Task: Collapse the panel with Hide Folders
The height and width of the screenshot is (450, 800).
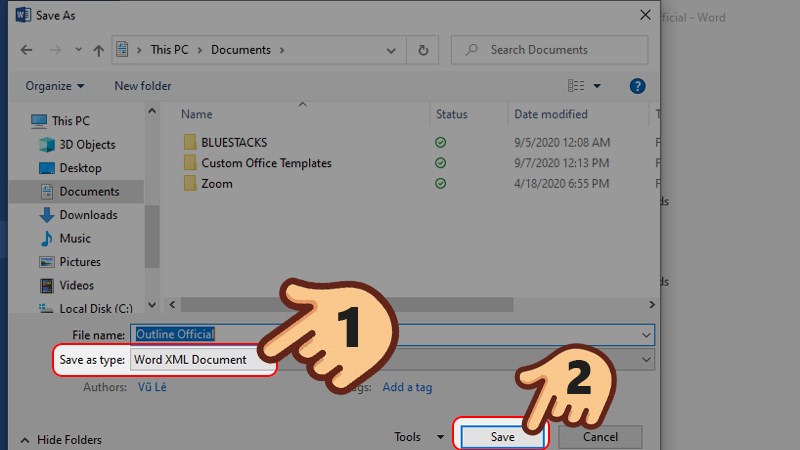Action: 73,439
